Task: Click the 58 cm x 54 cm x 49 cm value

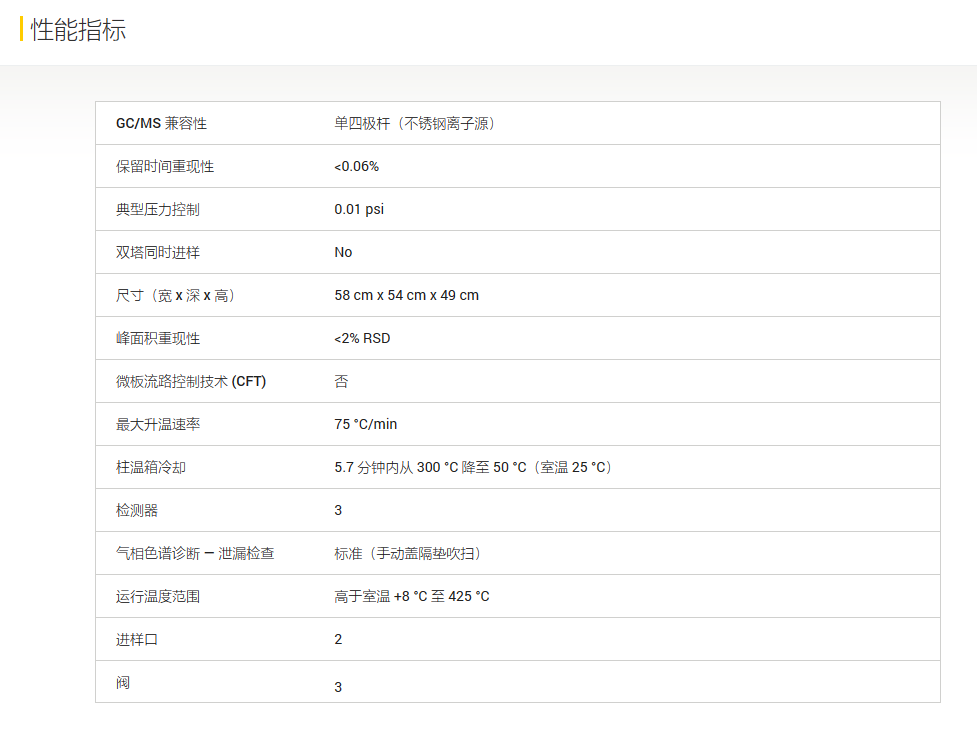Action: pyautogui.click(x=406, y=296)
